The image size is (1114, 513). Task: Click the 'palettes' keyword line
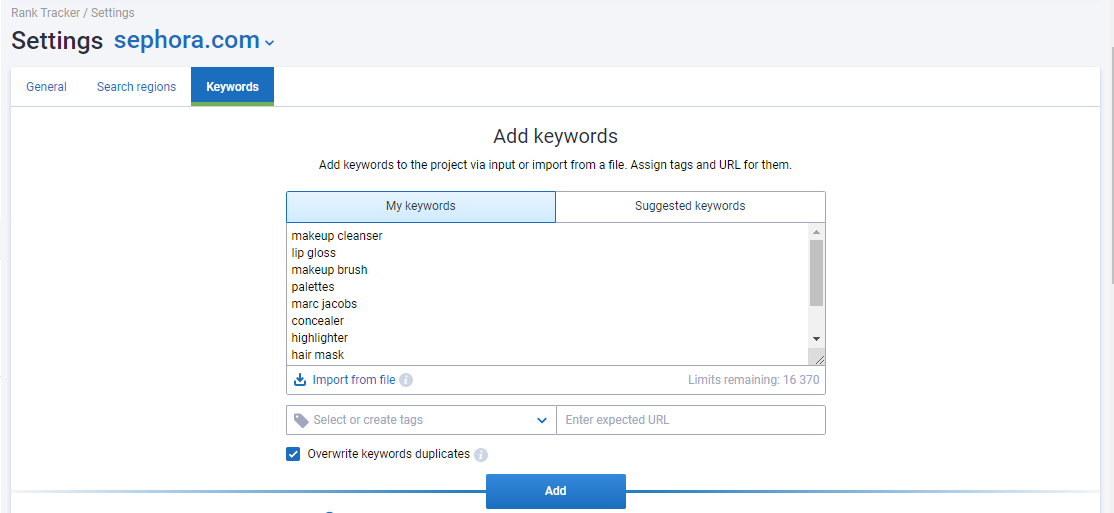pos(313,287)
